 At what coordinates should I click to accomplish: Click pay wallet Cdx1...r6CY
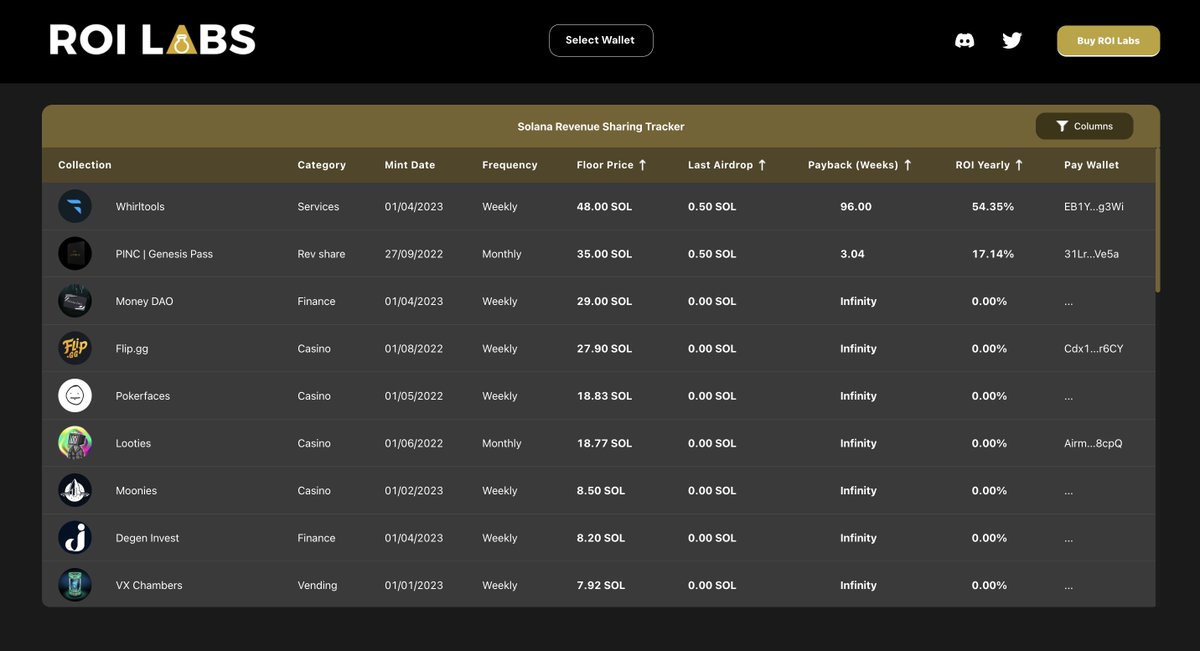point(1094,349)
